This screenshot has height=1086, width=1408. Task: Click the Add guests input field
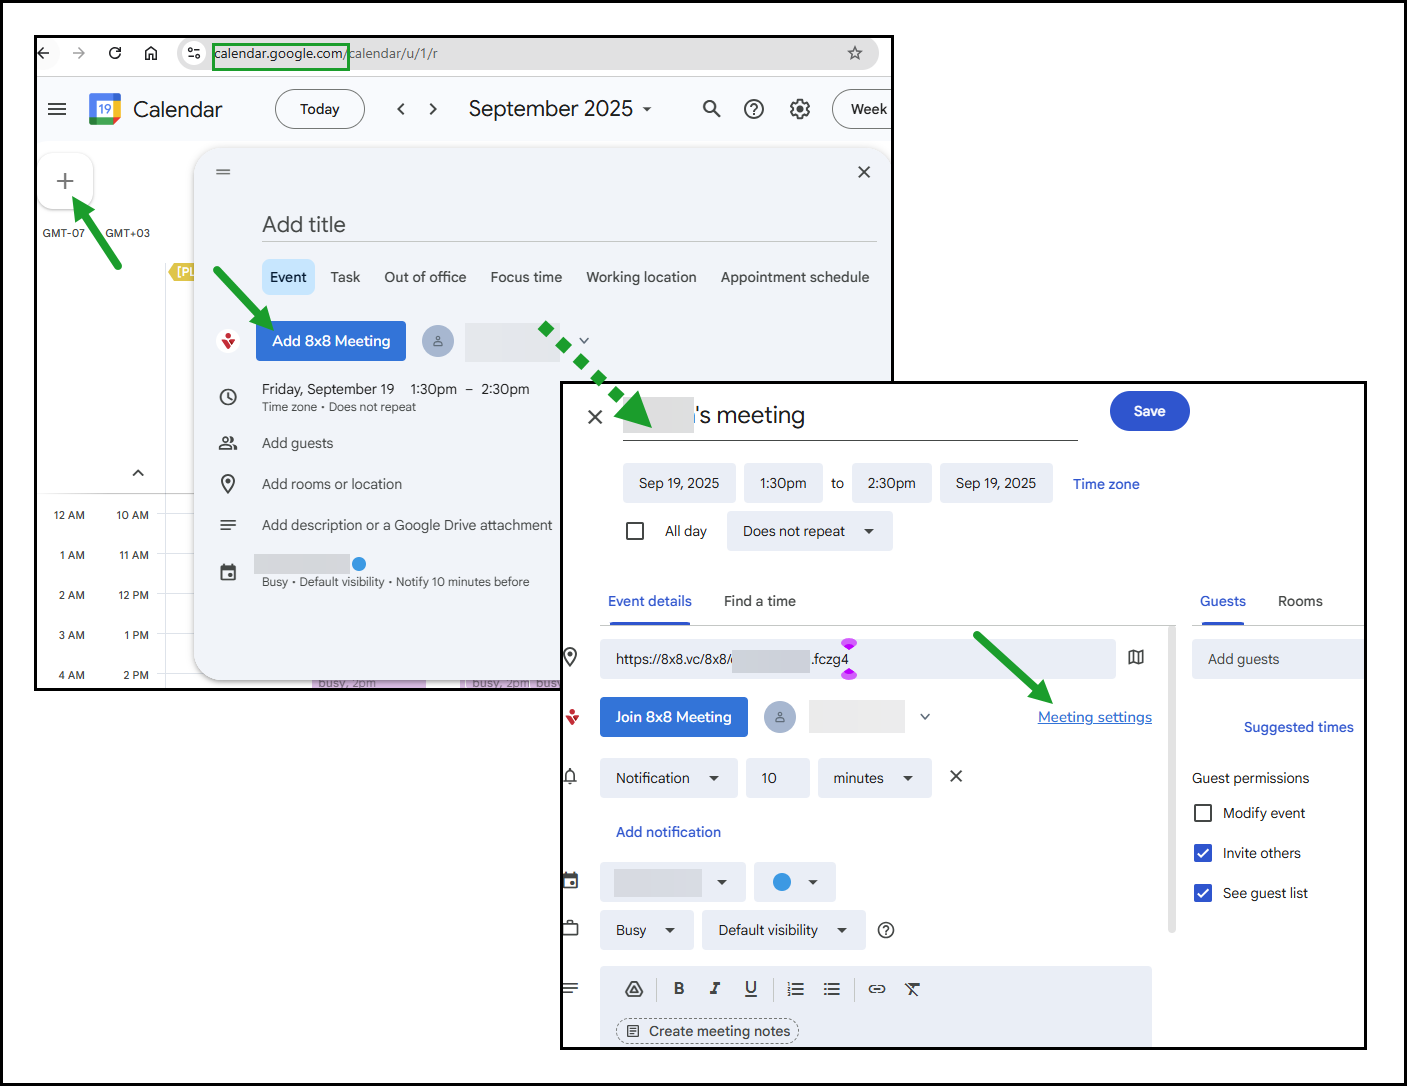(x=1275, y=659)
